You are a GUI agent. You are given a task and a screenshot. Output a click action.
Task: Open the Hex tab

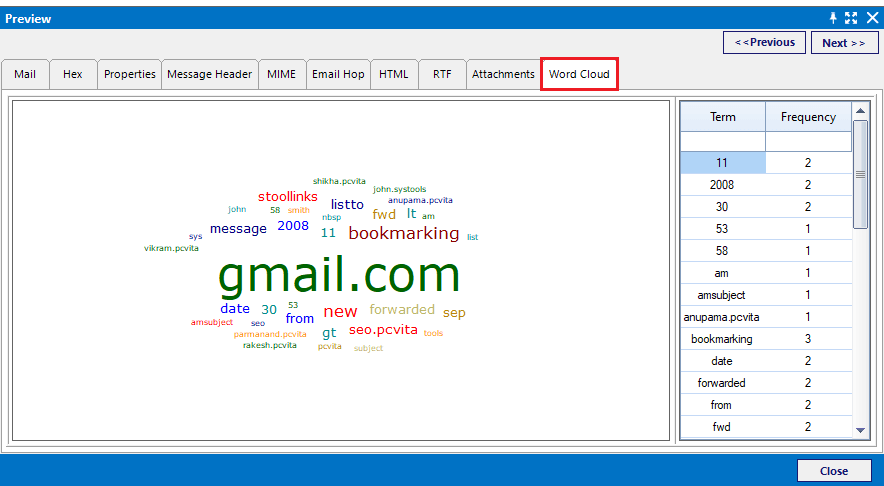click(73, 74)
